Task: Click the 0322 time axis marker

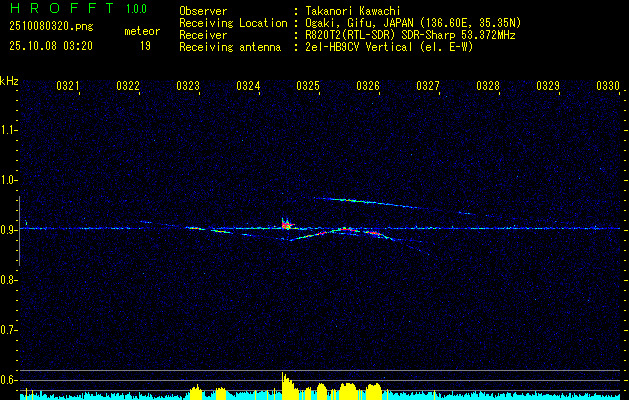Action: point(128,86)
